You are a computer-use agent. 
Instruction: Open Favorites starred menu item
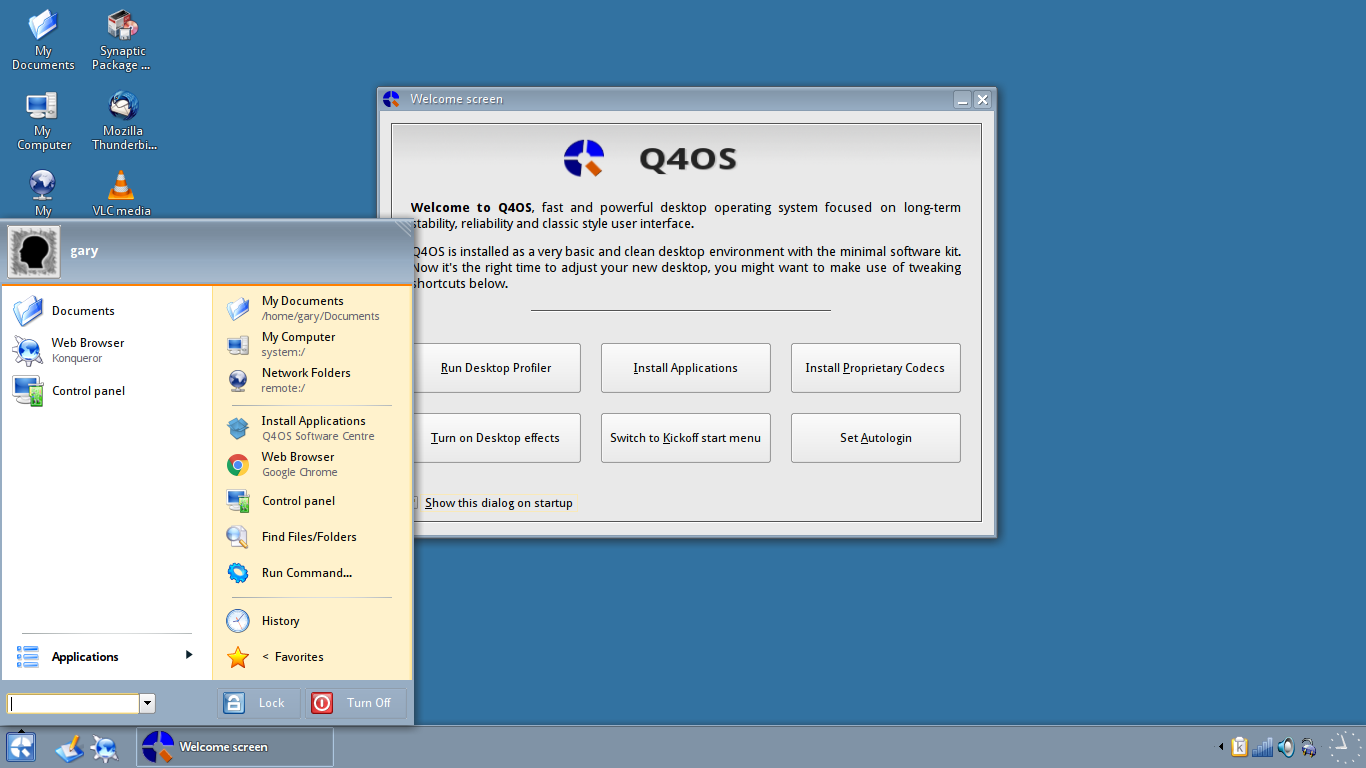[x=311, y=657]
